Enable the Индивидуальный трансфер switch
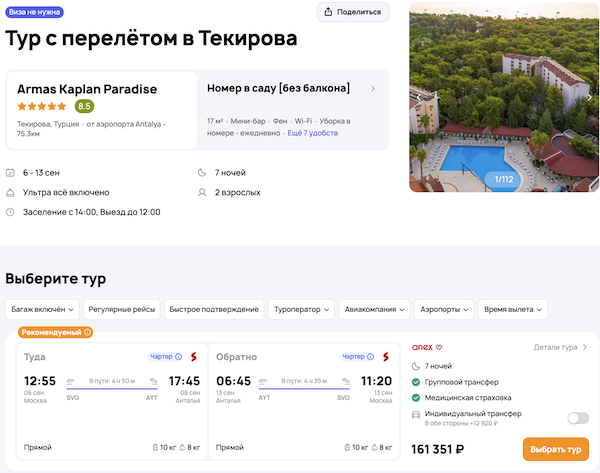This screenshot has width=600, height=473. coord(577,418)
